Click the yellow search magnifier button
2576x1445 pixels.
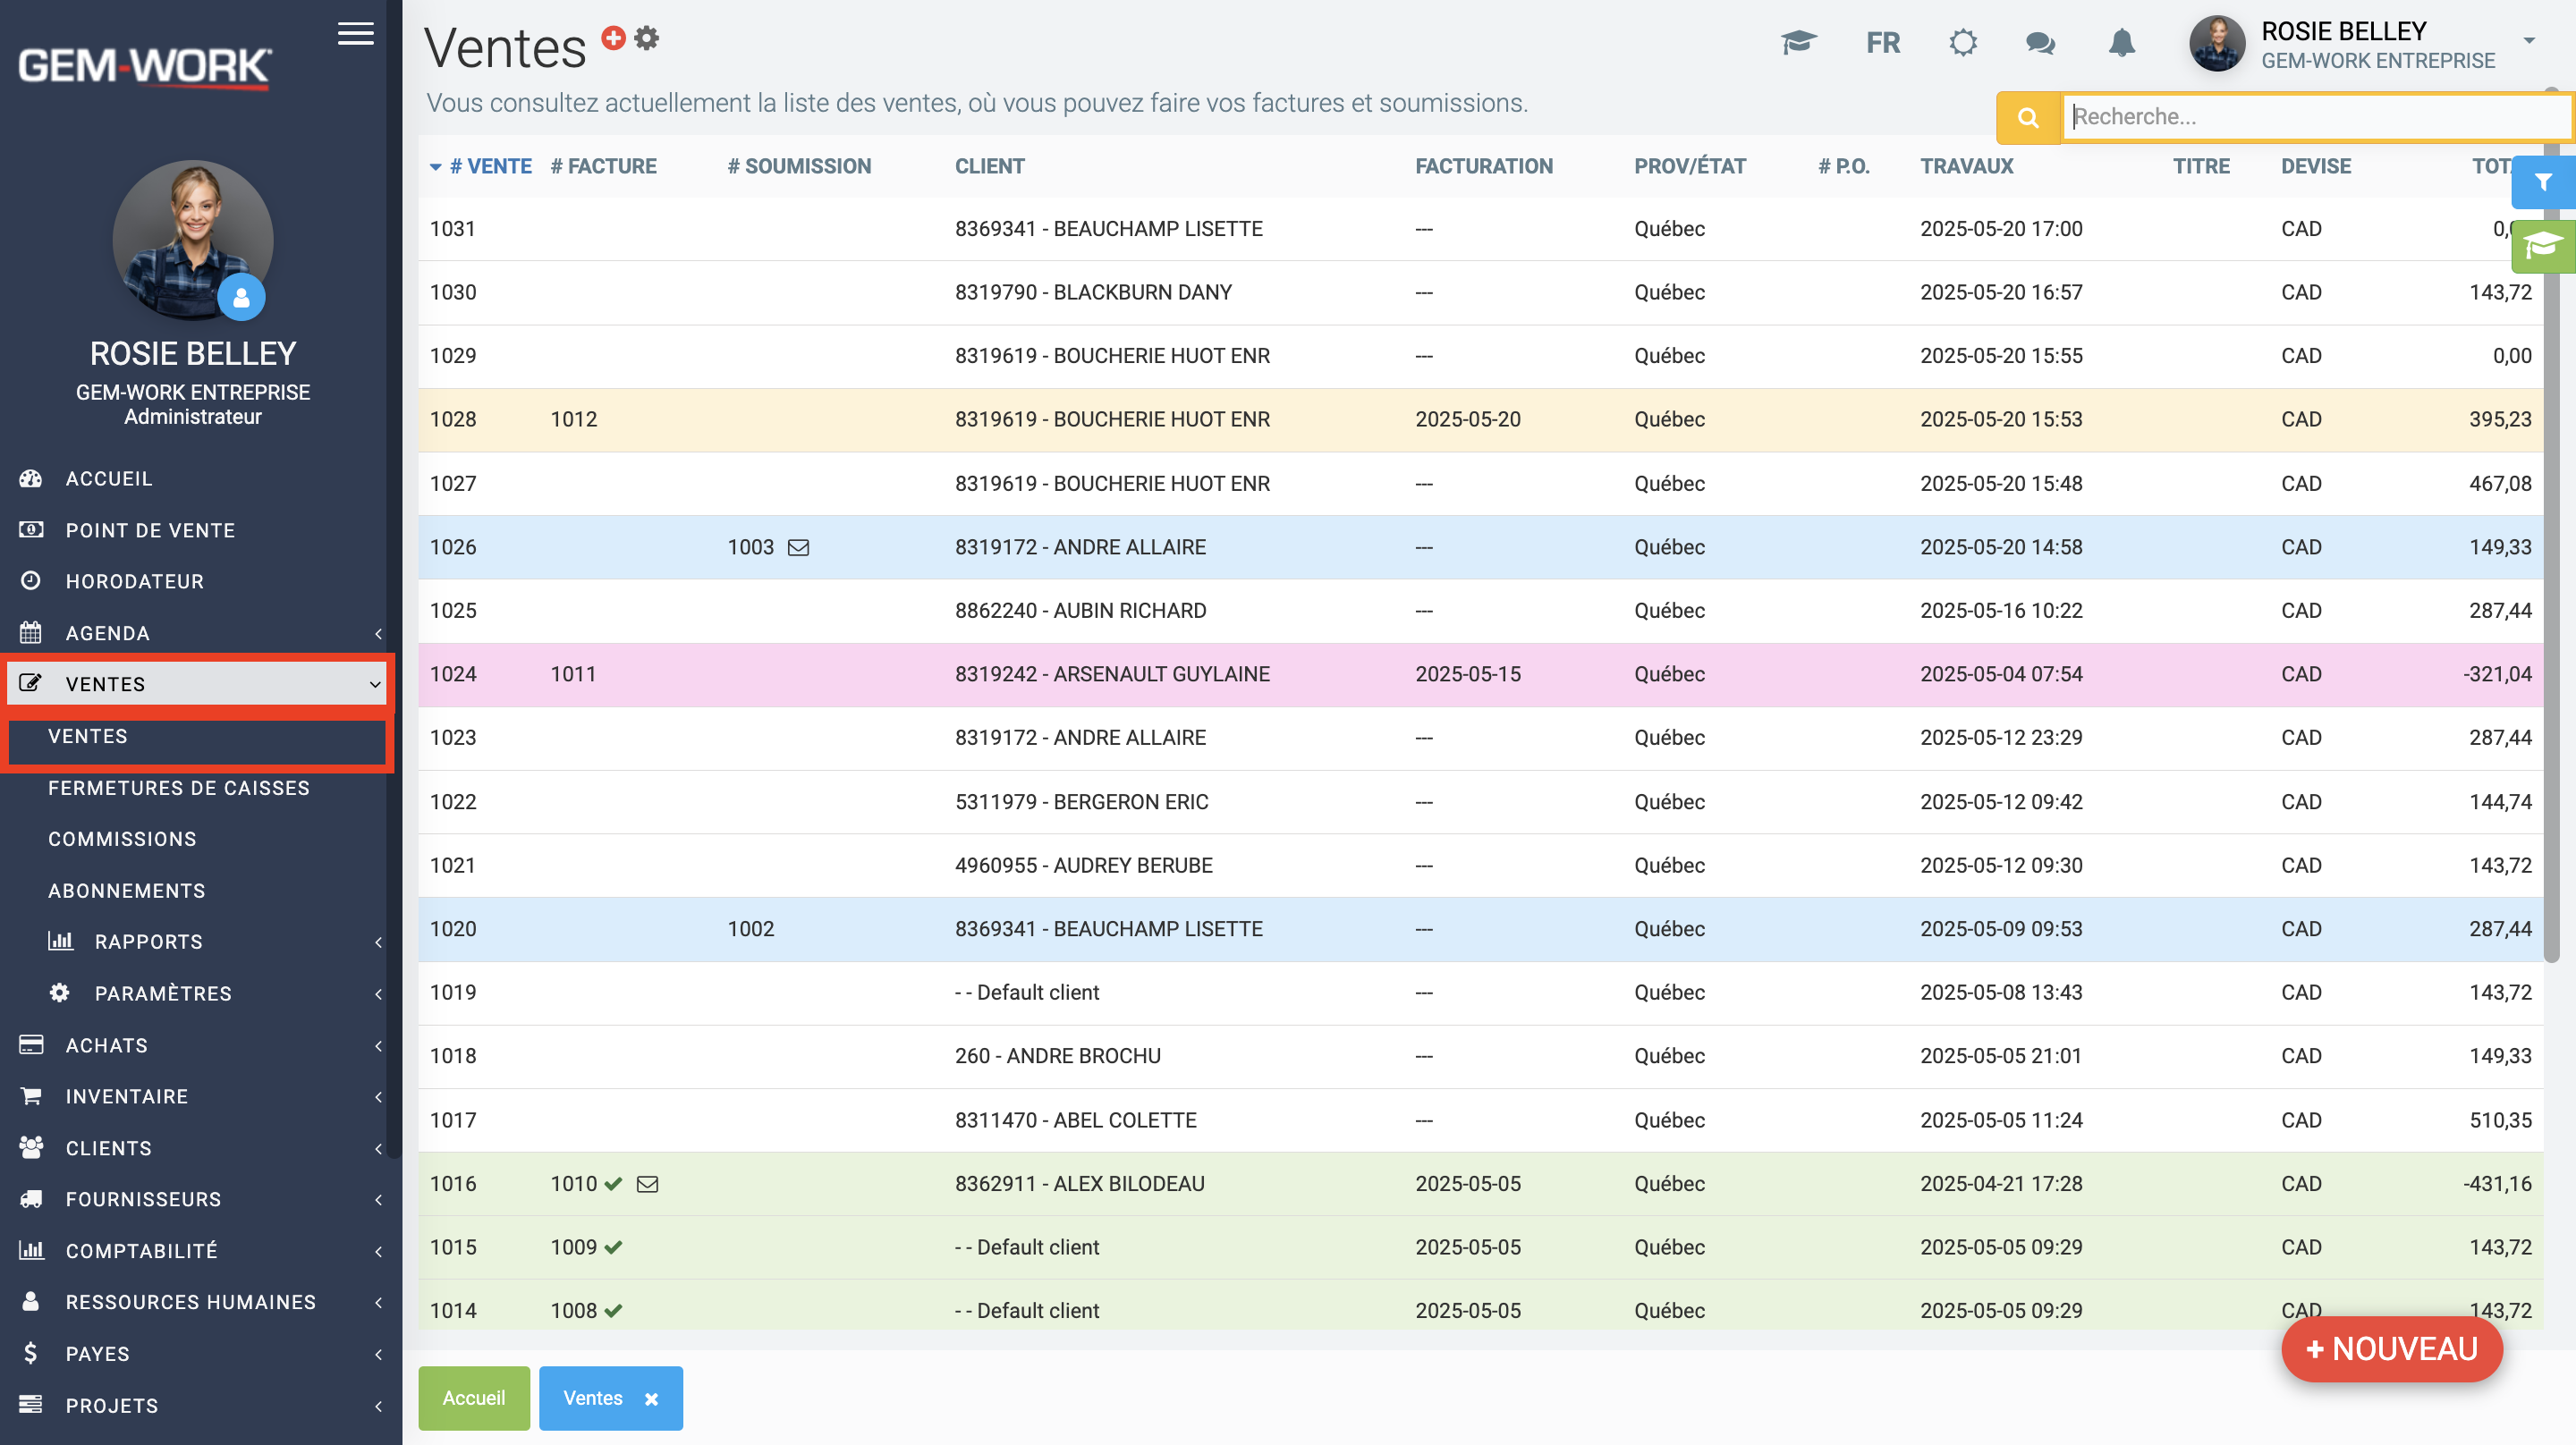[2027, 117]
